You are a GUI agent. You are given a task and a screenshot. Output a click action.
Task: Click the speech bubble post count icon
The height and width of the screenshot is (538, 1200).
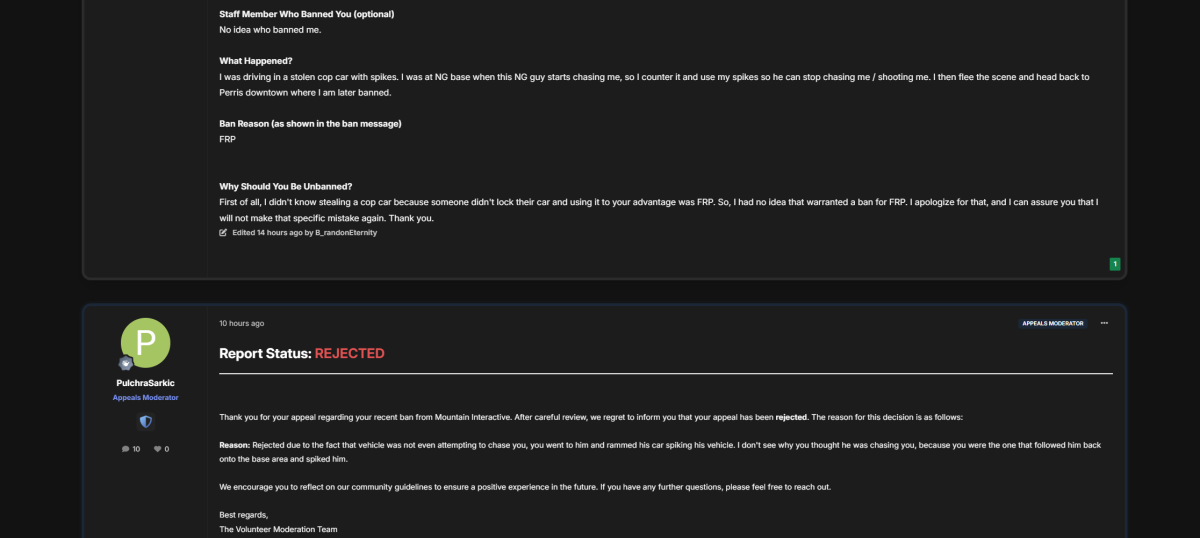pos(125,449)
